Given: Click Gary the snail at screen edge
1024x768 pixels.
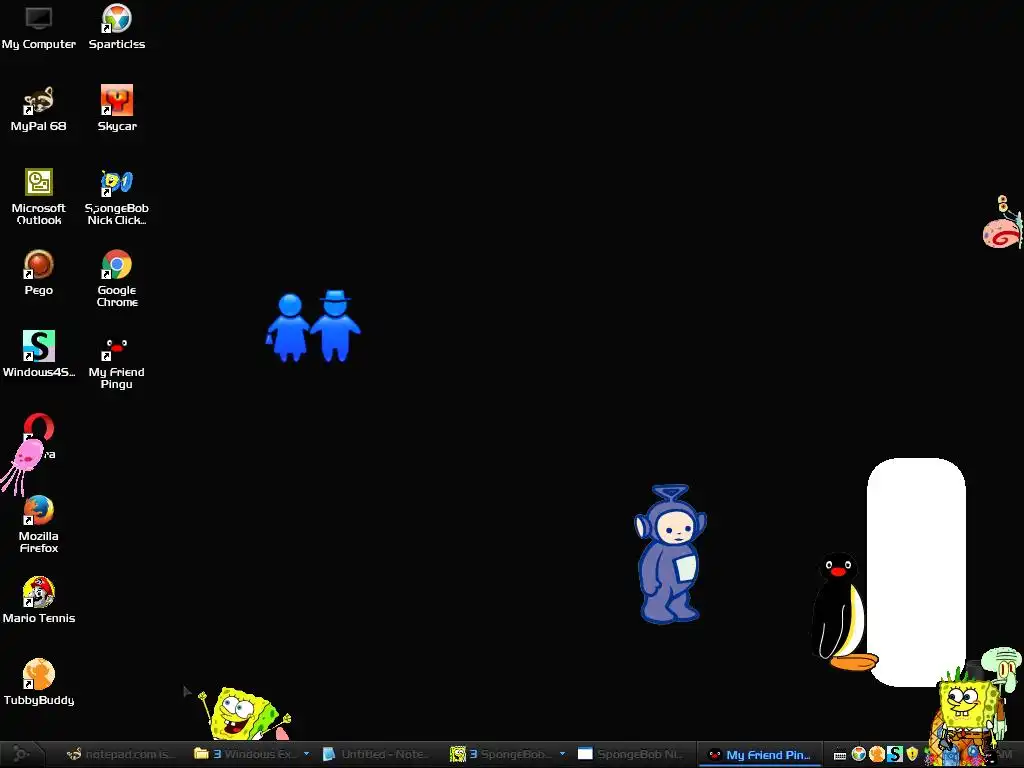Looking at the screenshot, I should click(1003, 222).
